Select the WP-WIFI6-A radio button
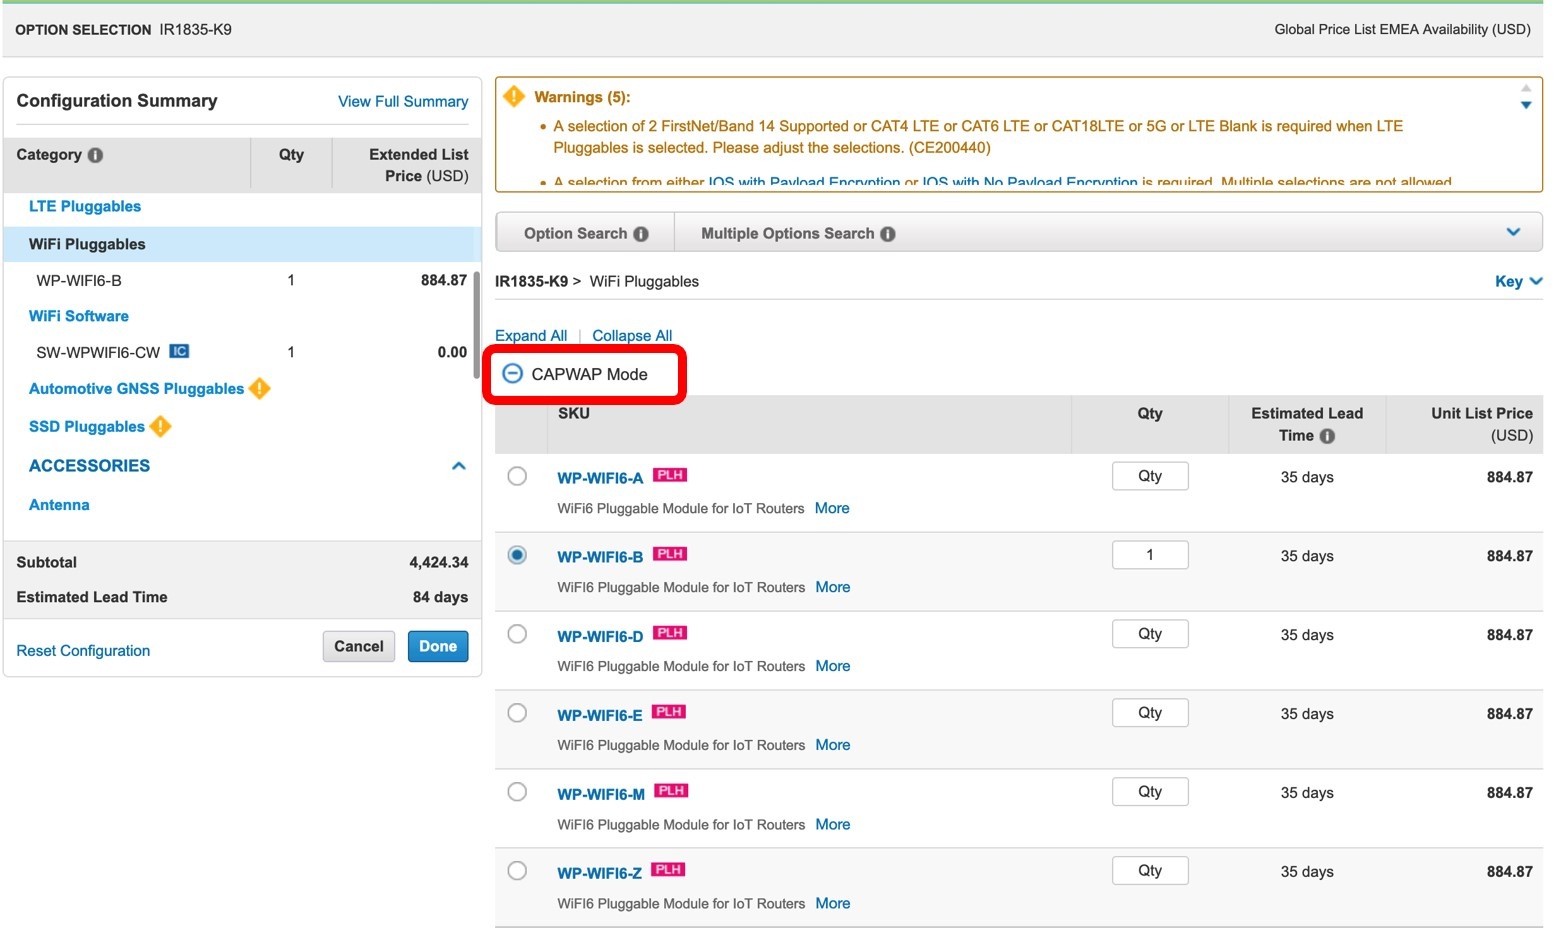 [x=517, y=476]
